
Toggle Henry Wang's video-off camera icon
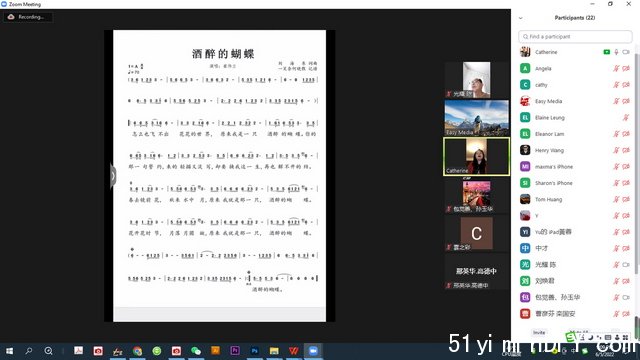pos(626,150)
